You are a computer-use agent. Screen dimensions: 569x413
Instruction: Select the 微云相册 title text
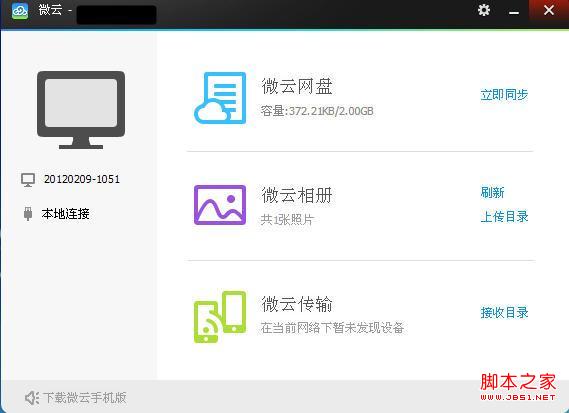point(297,195)
